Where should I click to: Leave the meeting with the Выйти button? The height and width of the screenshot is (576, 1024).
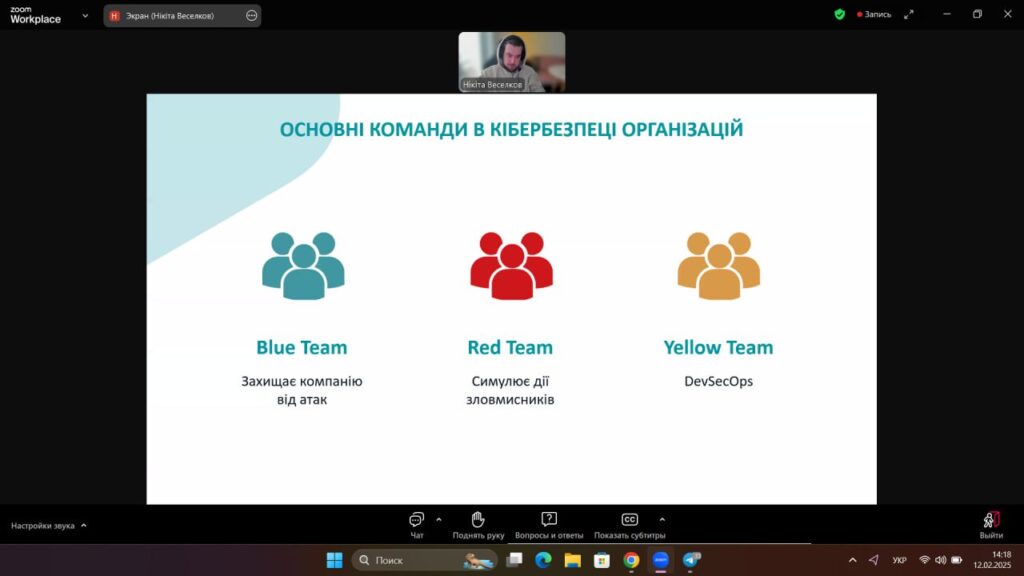(991, 524)
